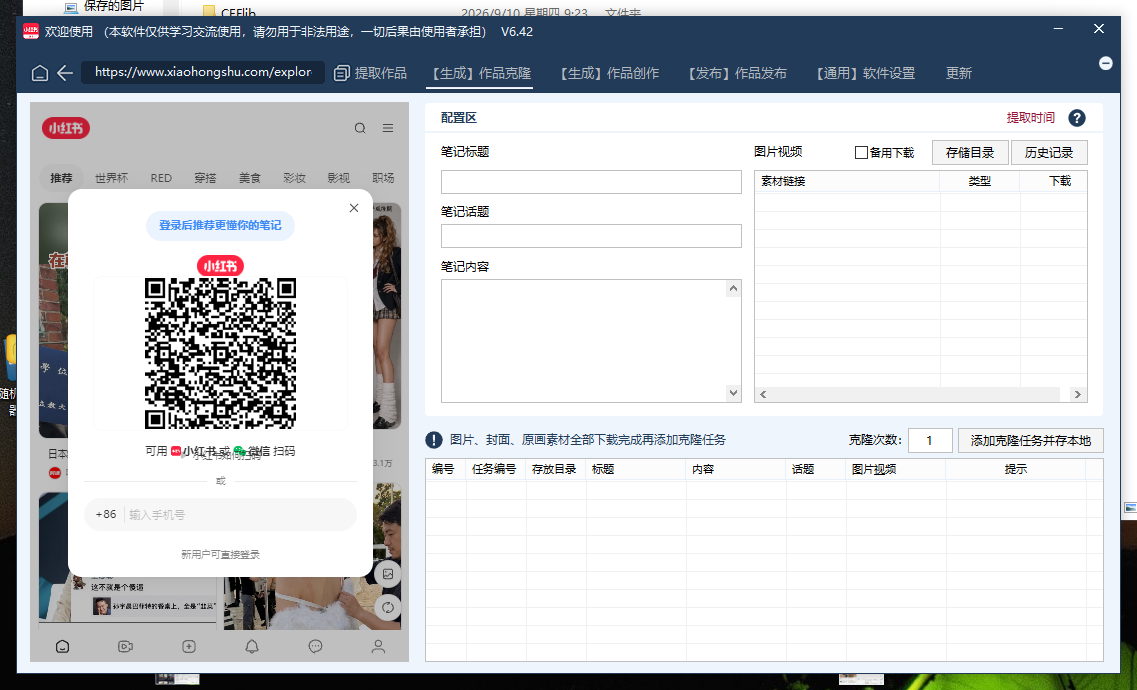Screen dimensions: 1137x690
Task: Click the 小红书 logo in page header
Action: [x=66, y=128]
